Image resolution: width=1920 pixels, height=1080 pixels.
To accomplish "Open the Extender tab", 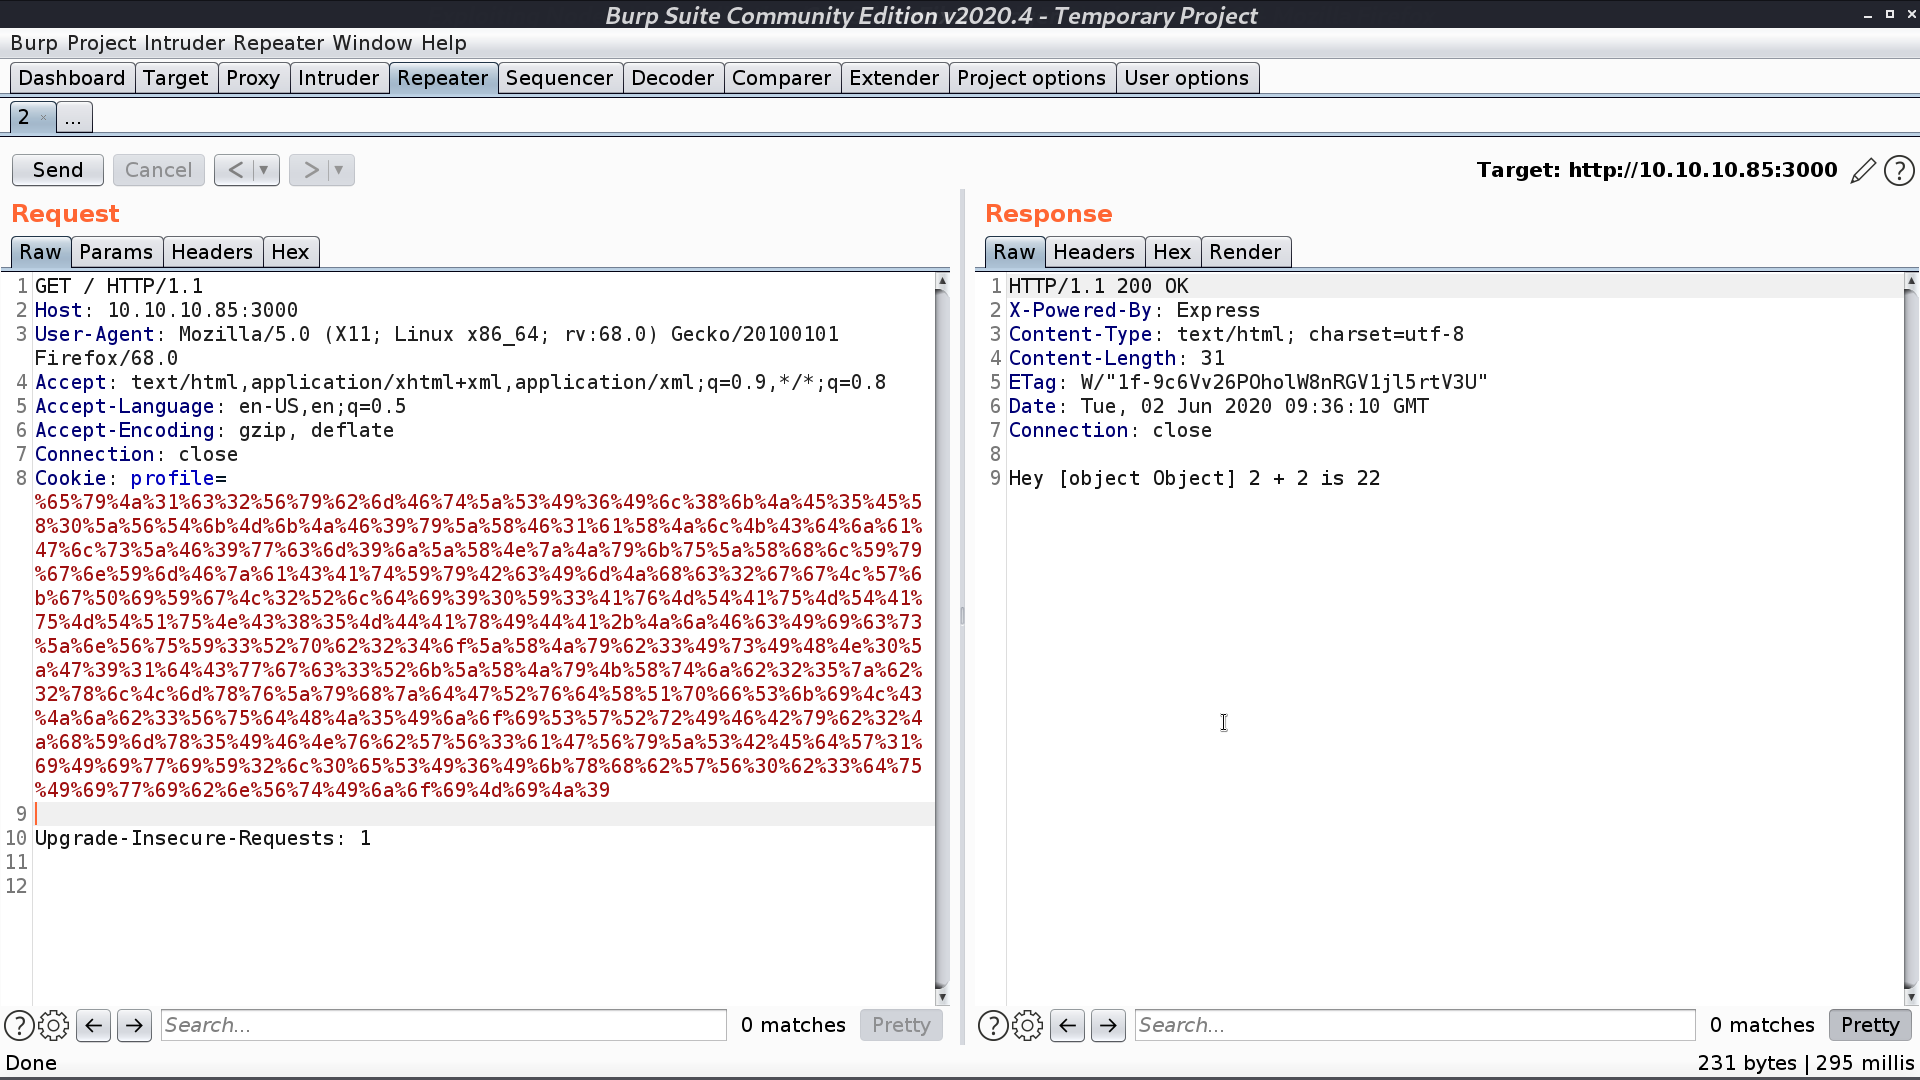I will click(x=894, y=78).
